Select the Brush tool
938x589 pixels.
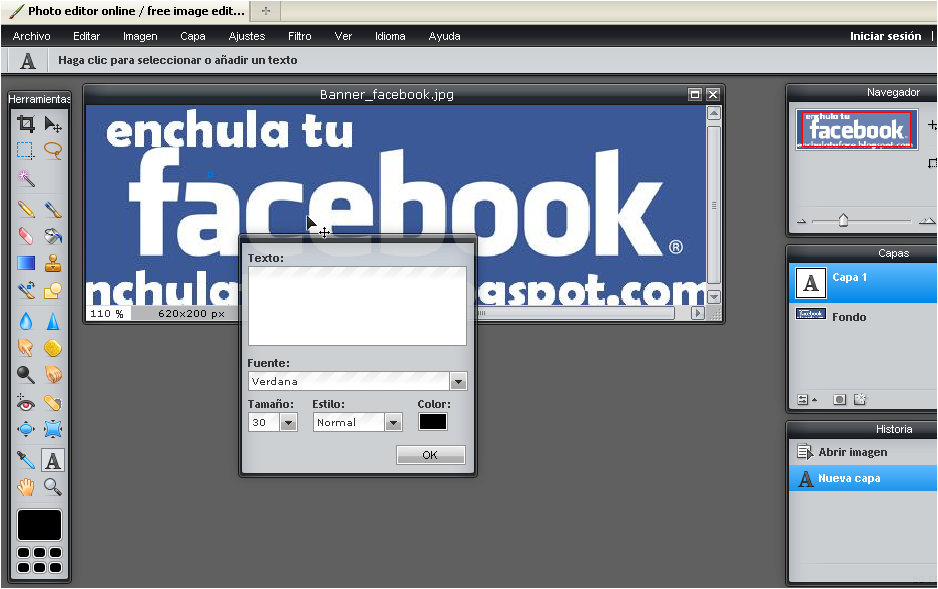(x=53, y=209)
